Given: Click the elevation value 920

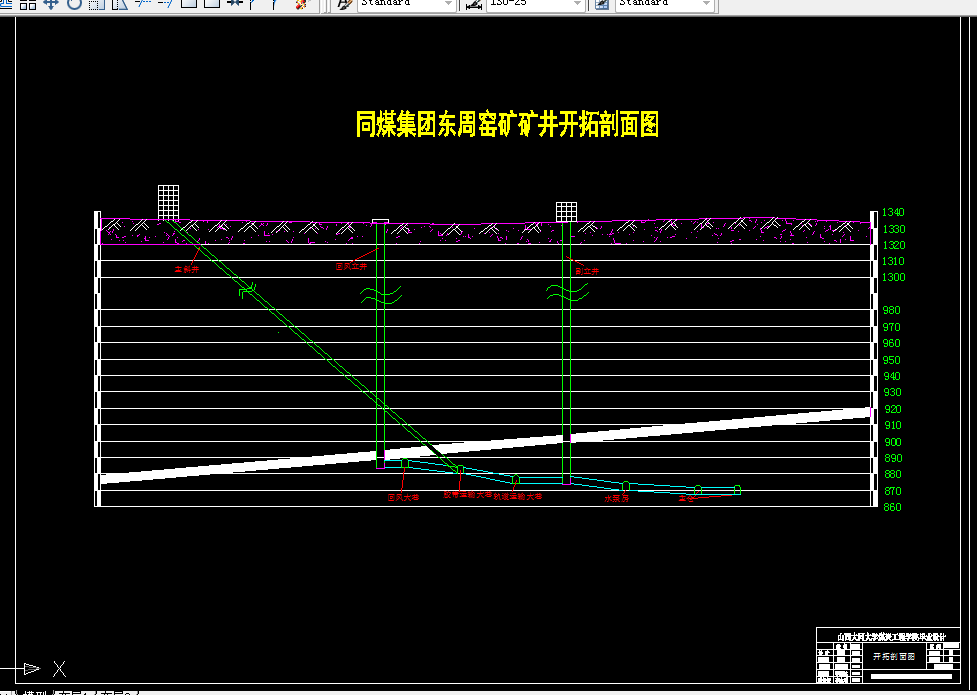Looking at the screenshot, I should point(892,410).
